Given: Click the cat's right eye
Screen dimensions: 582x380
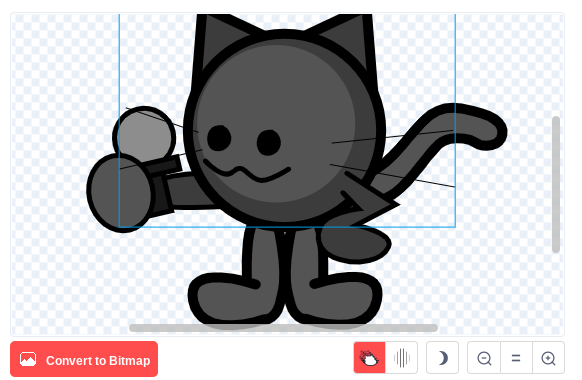Looking at the screenshot, I should coord(269,142).
